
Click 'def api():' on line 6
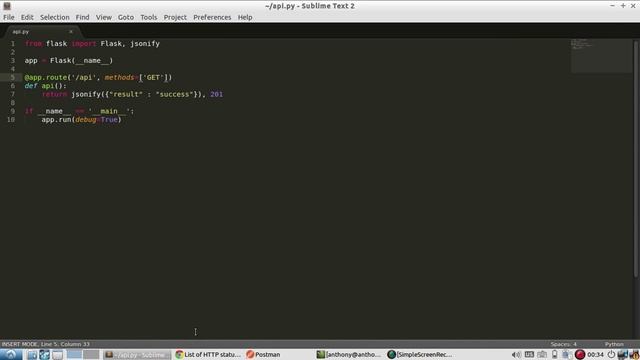45,86
